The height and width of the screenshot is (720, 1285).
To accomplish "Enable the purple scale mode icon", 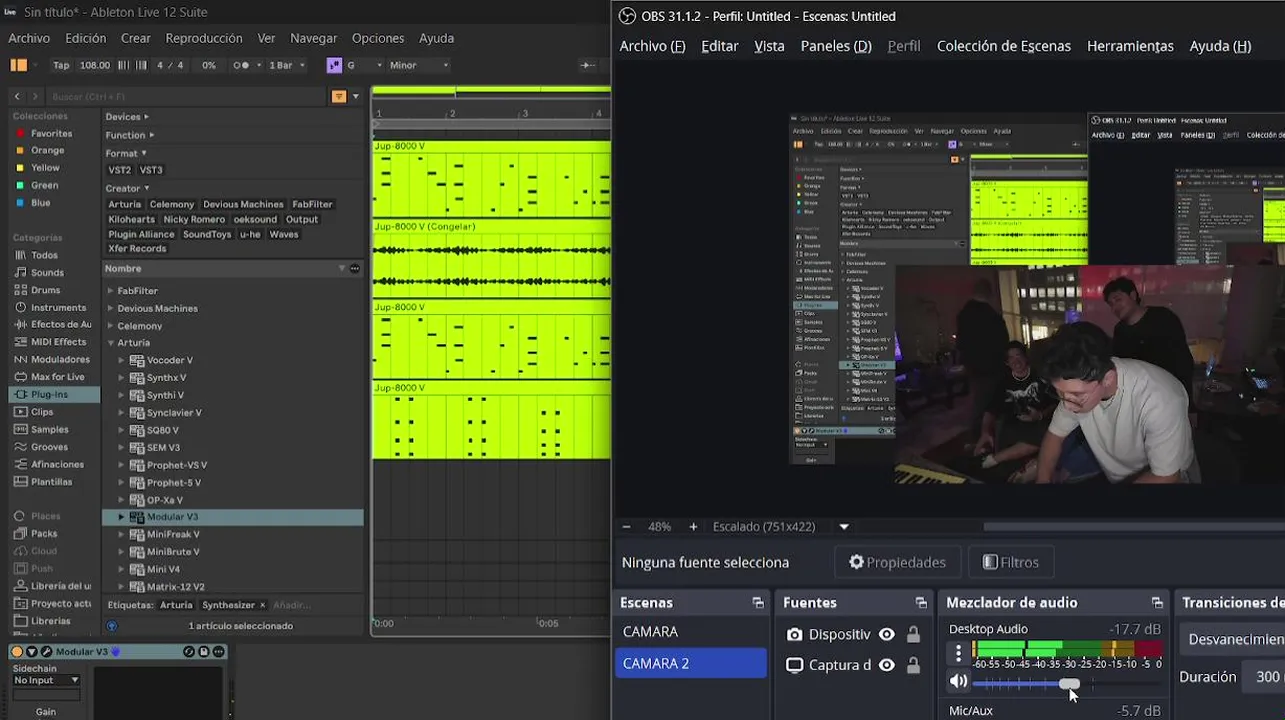I will click(x=334, y=65).
